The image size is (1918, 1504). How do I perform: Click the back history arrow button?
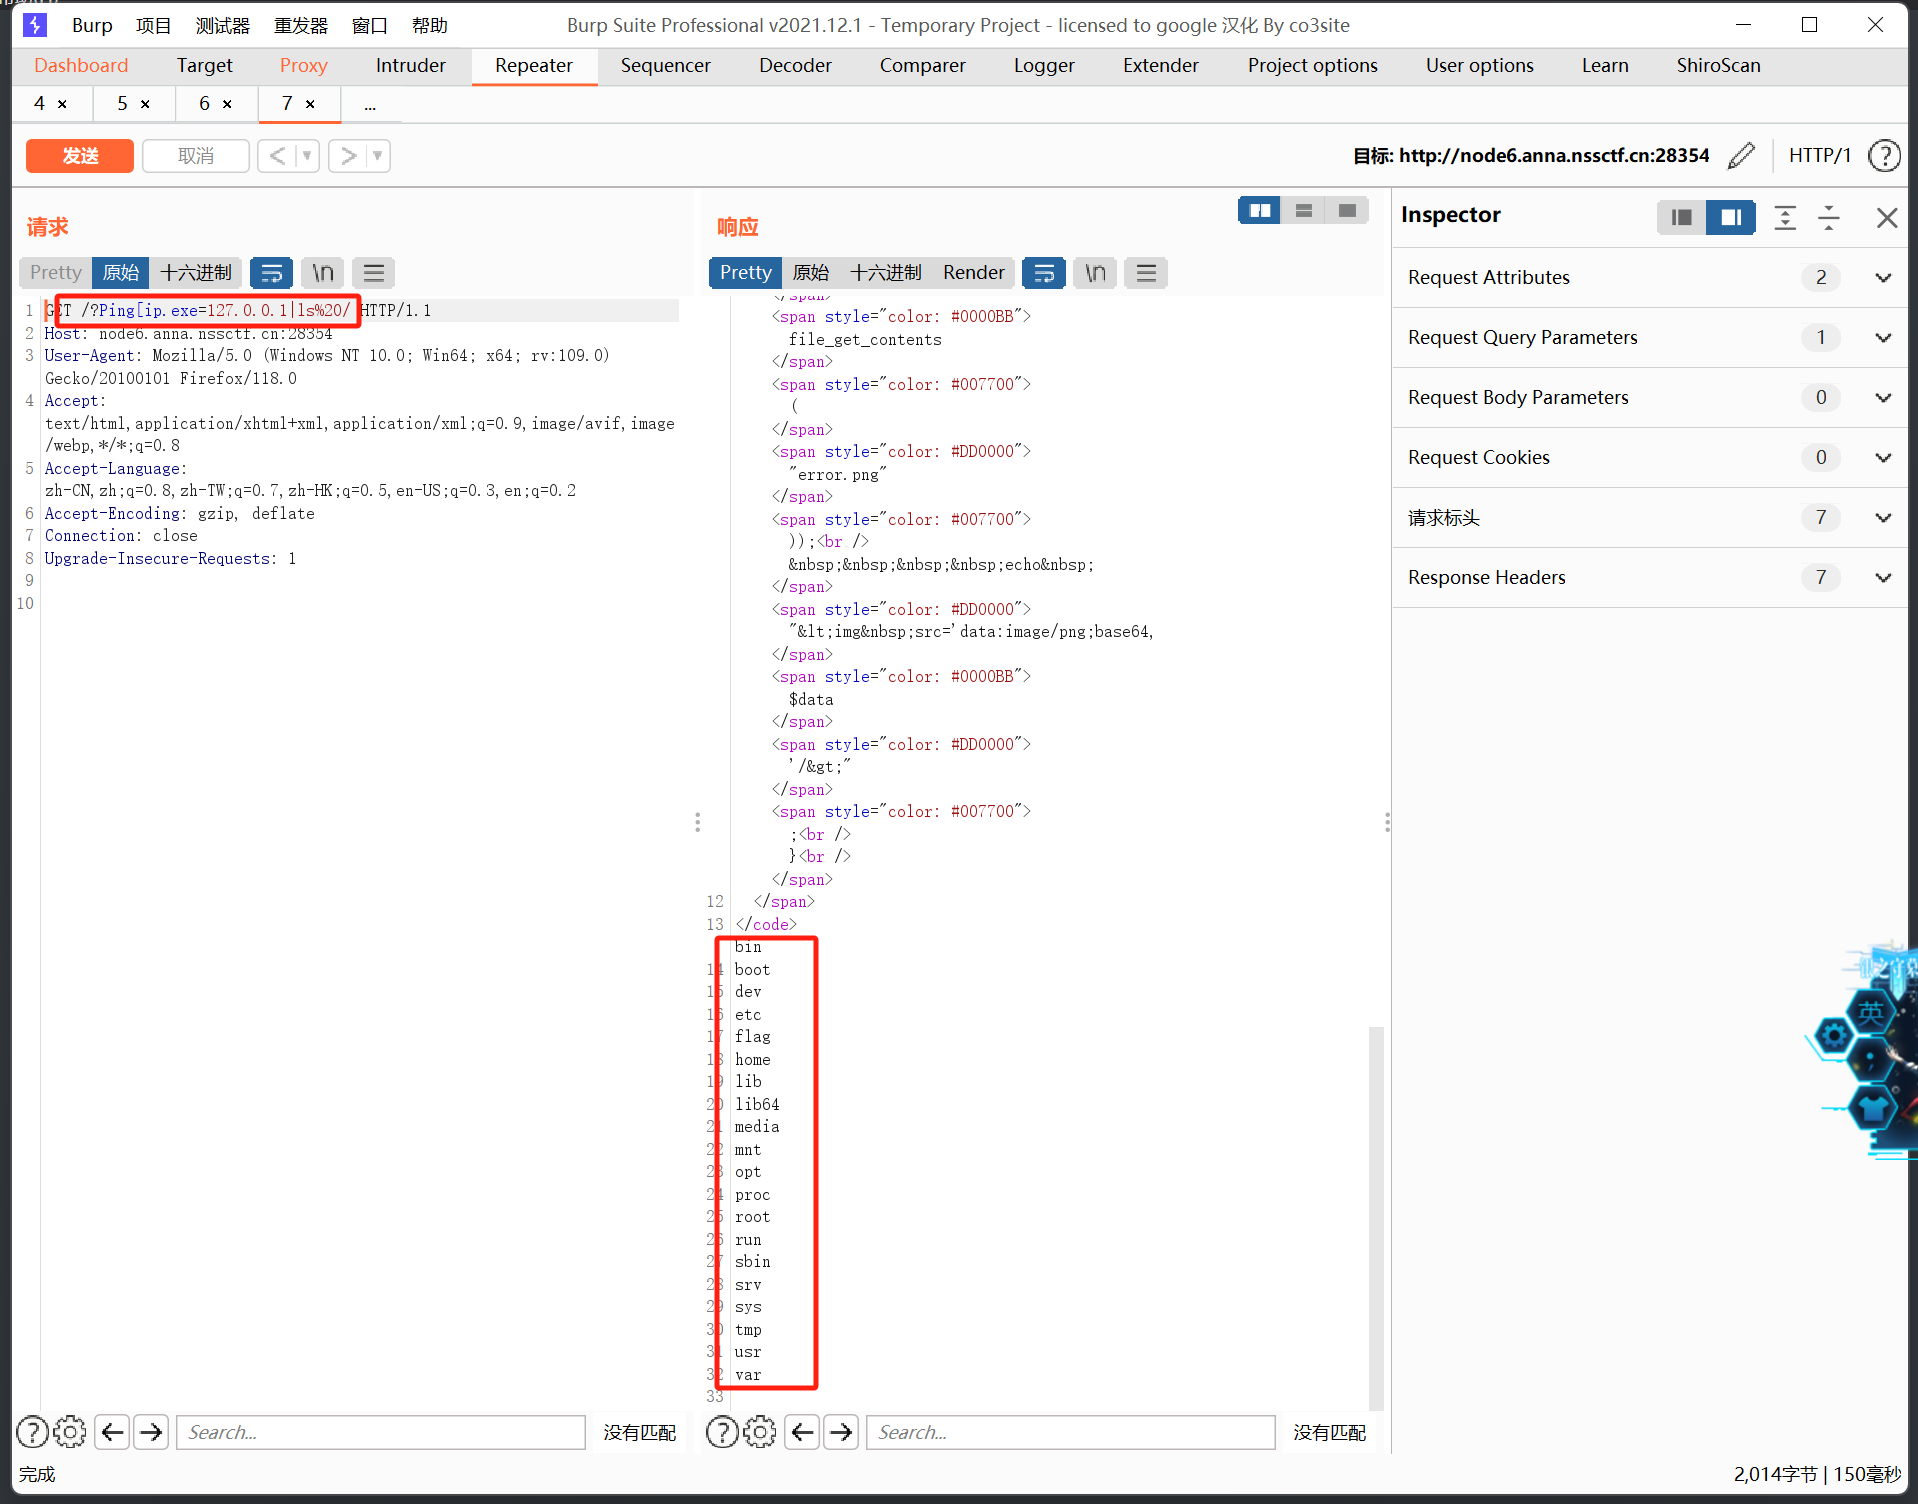pos(277,155)
